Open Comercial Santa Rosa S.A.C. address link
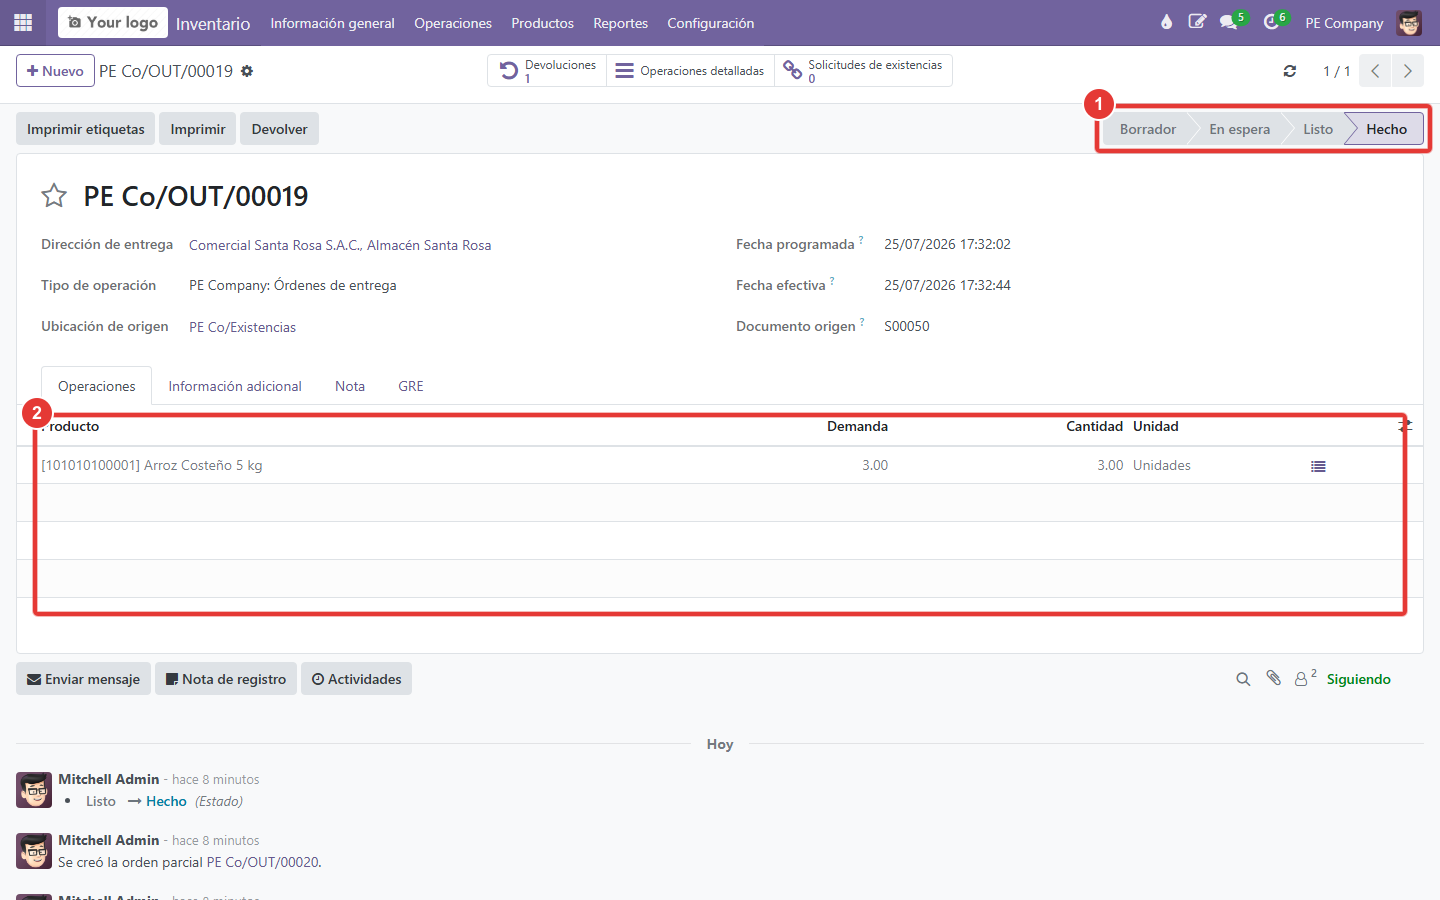 (x=340, y=245)
